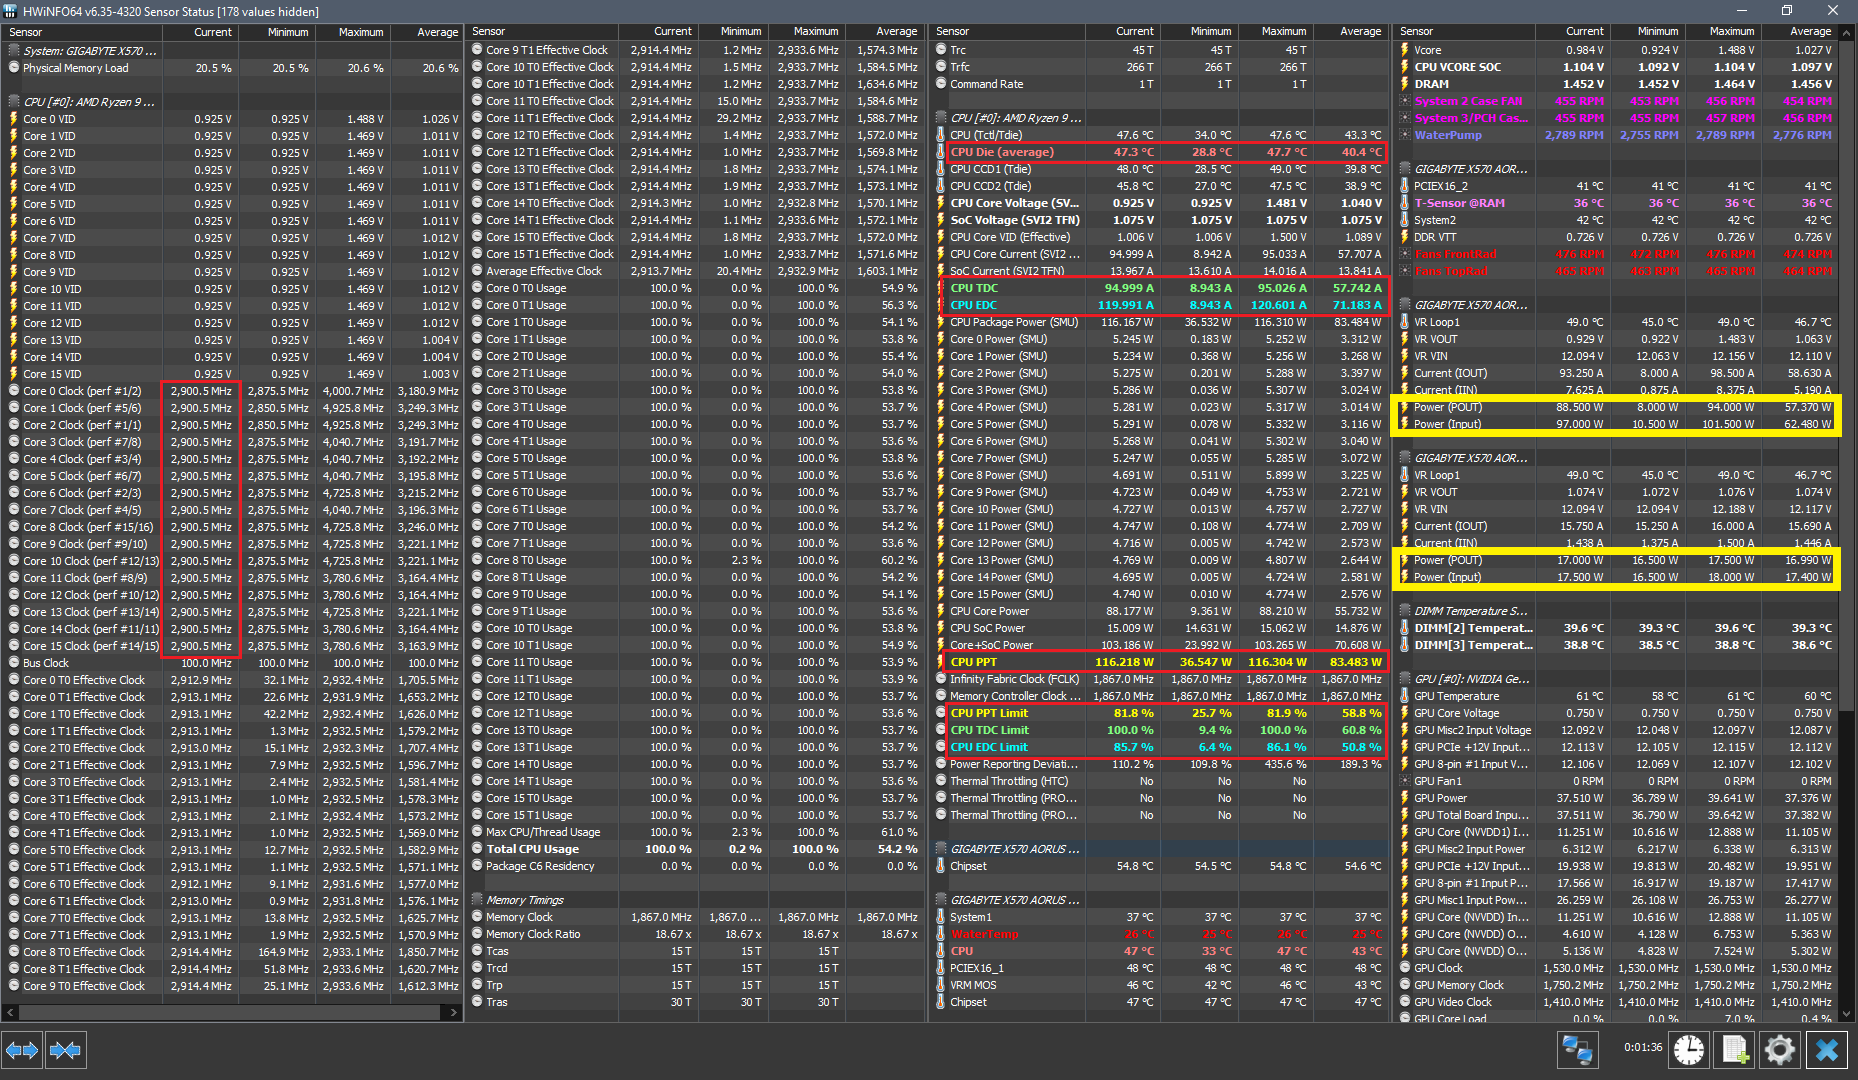Click the right arrow of the horizontal scrollbar

pos(453,1012)
